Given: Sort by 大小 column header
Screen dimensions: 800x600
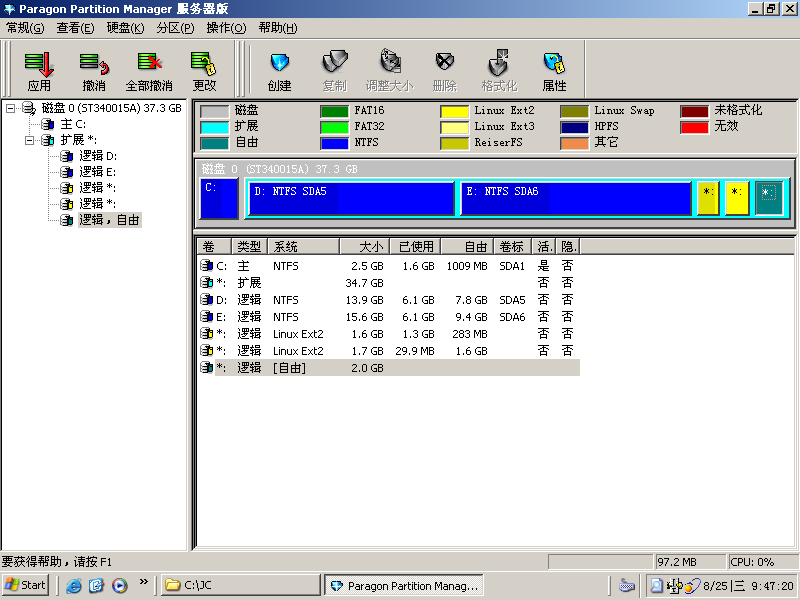Looking at the screenshot, I should tap(365, 247).
